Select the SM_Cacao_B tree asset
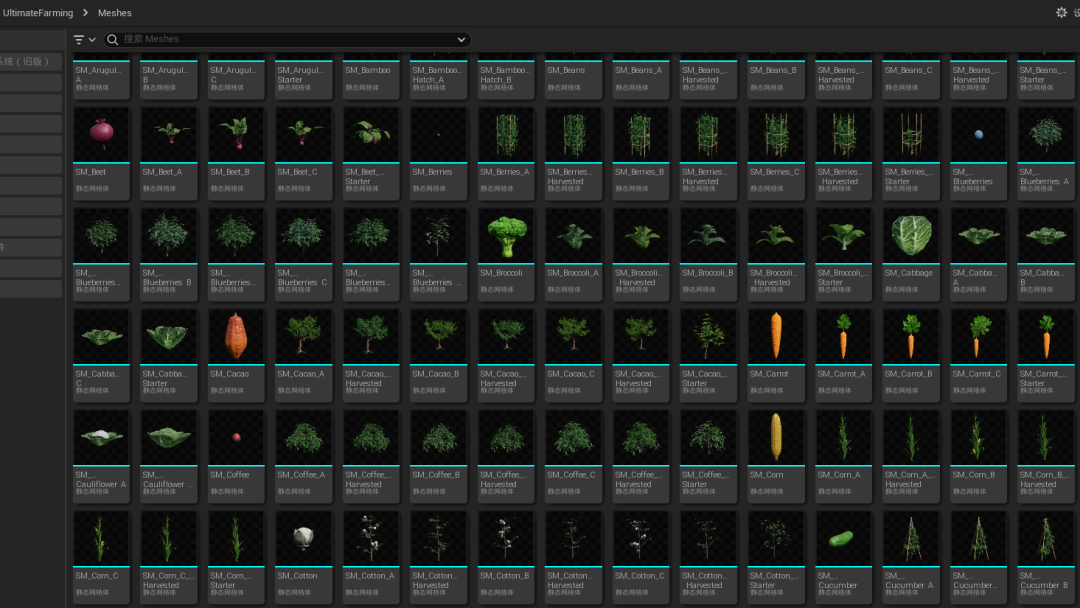1080x608 pixels. point(439,355)
